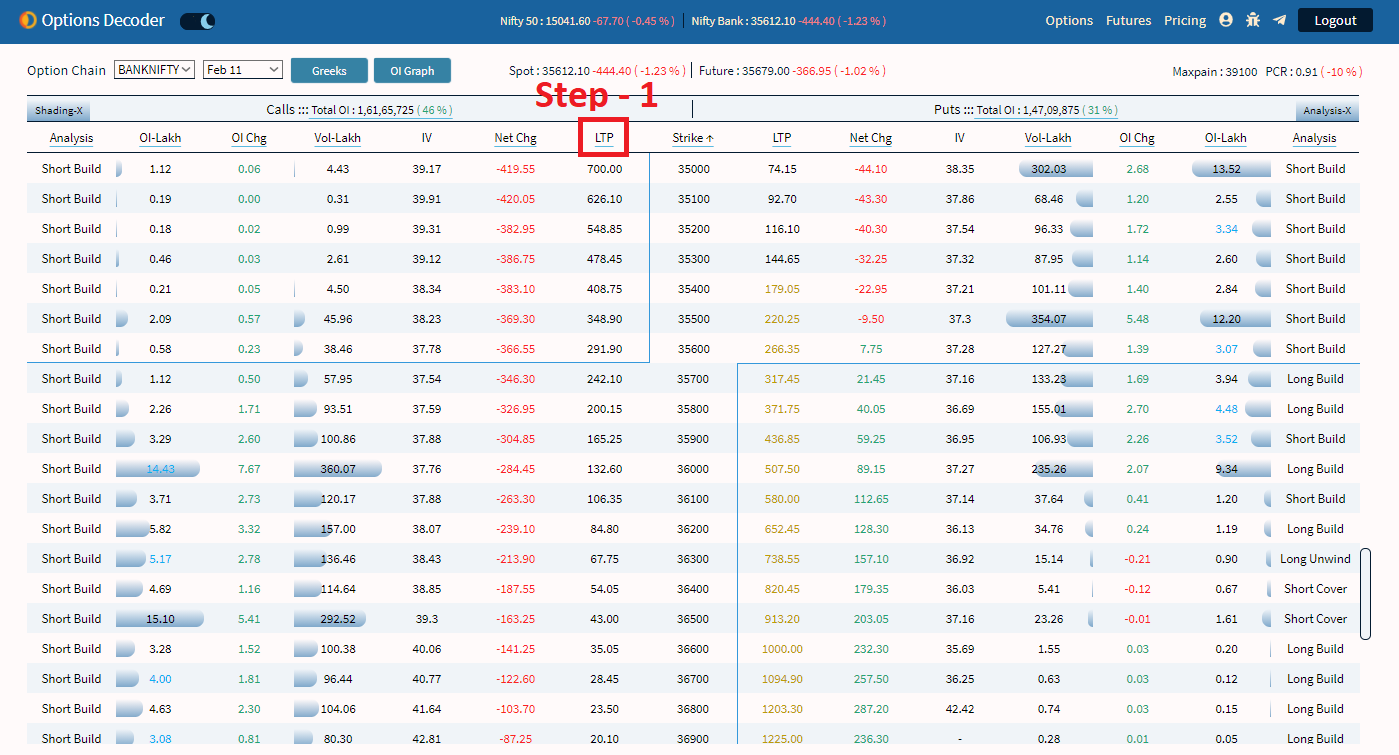Click the Logout button
This screenshot has height=755, width=1399.
(1335, 20)
